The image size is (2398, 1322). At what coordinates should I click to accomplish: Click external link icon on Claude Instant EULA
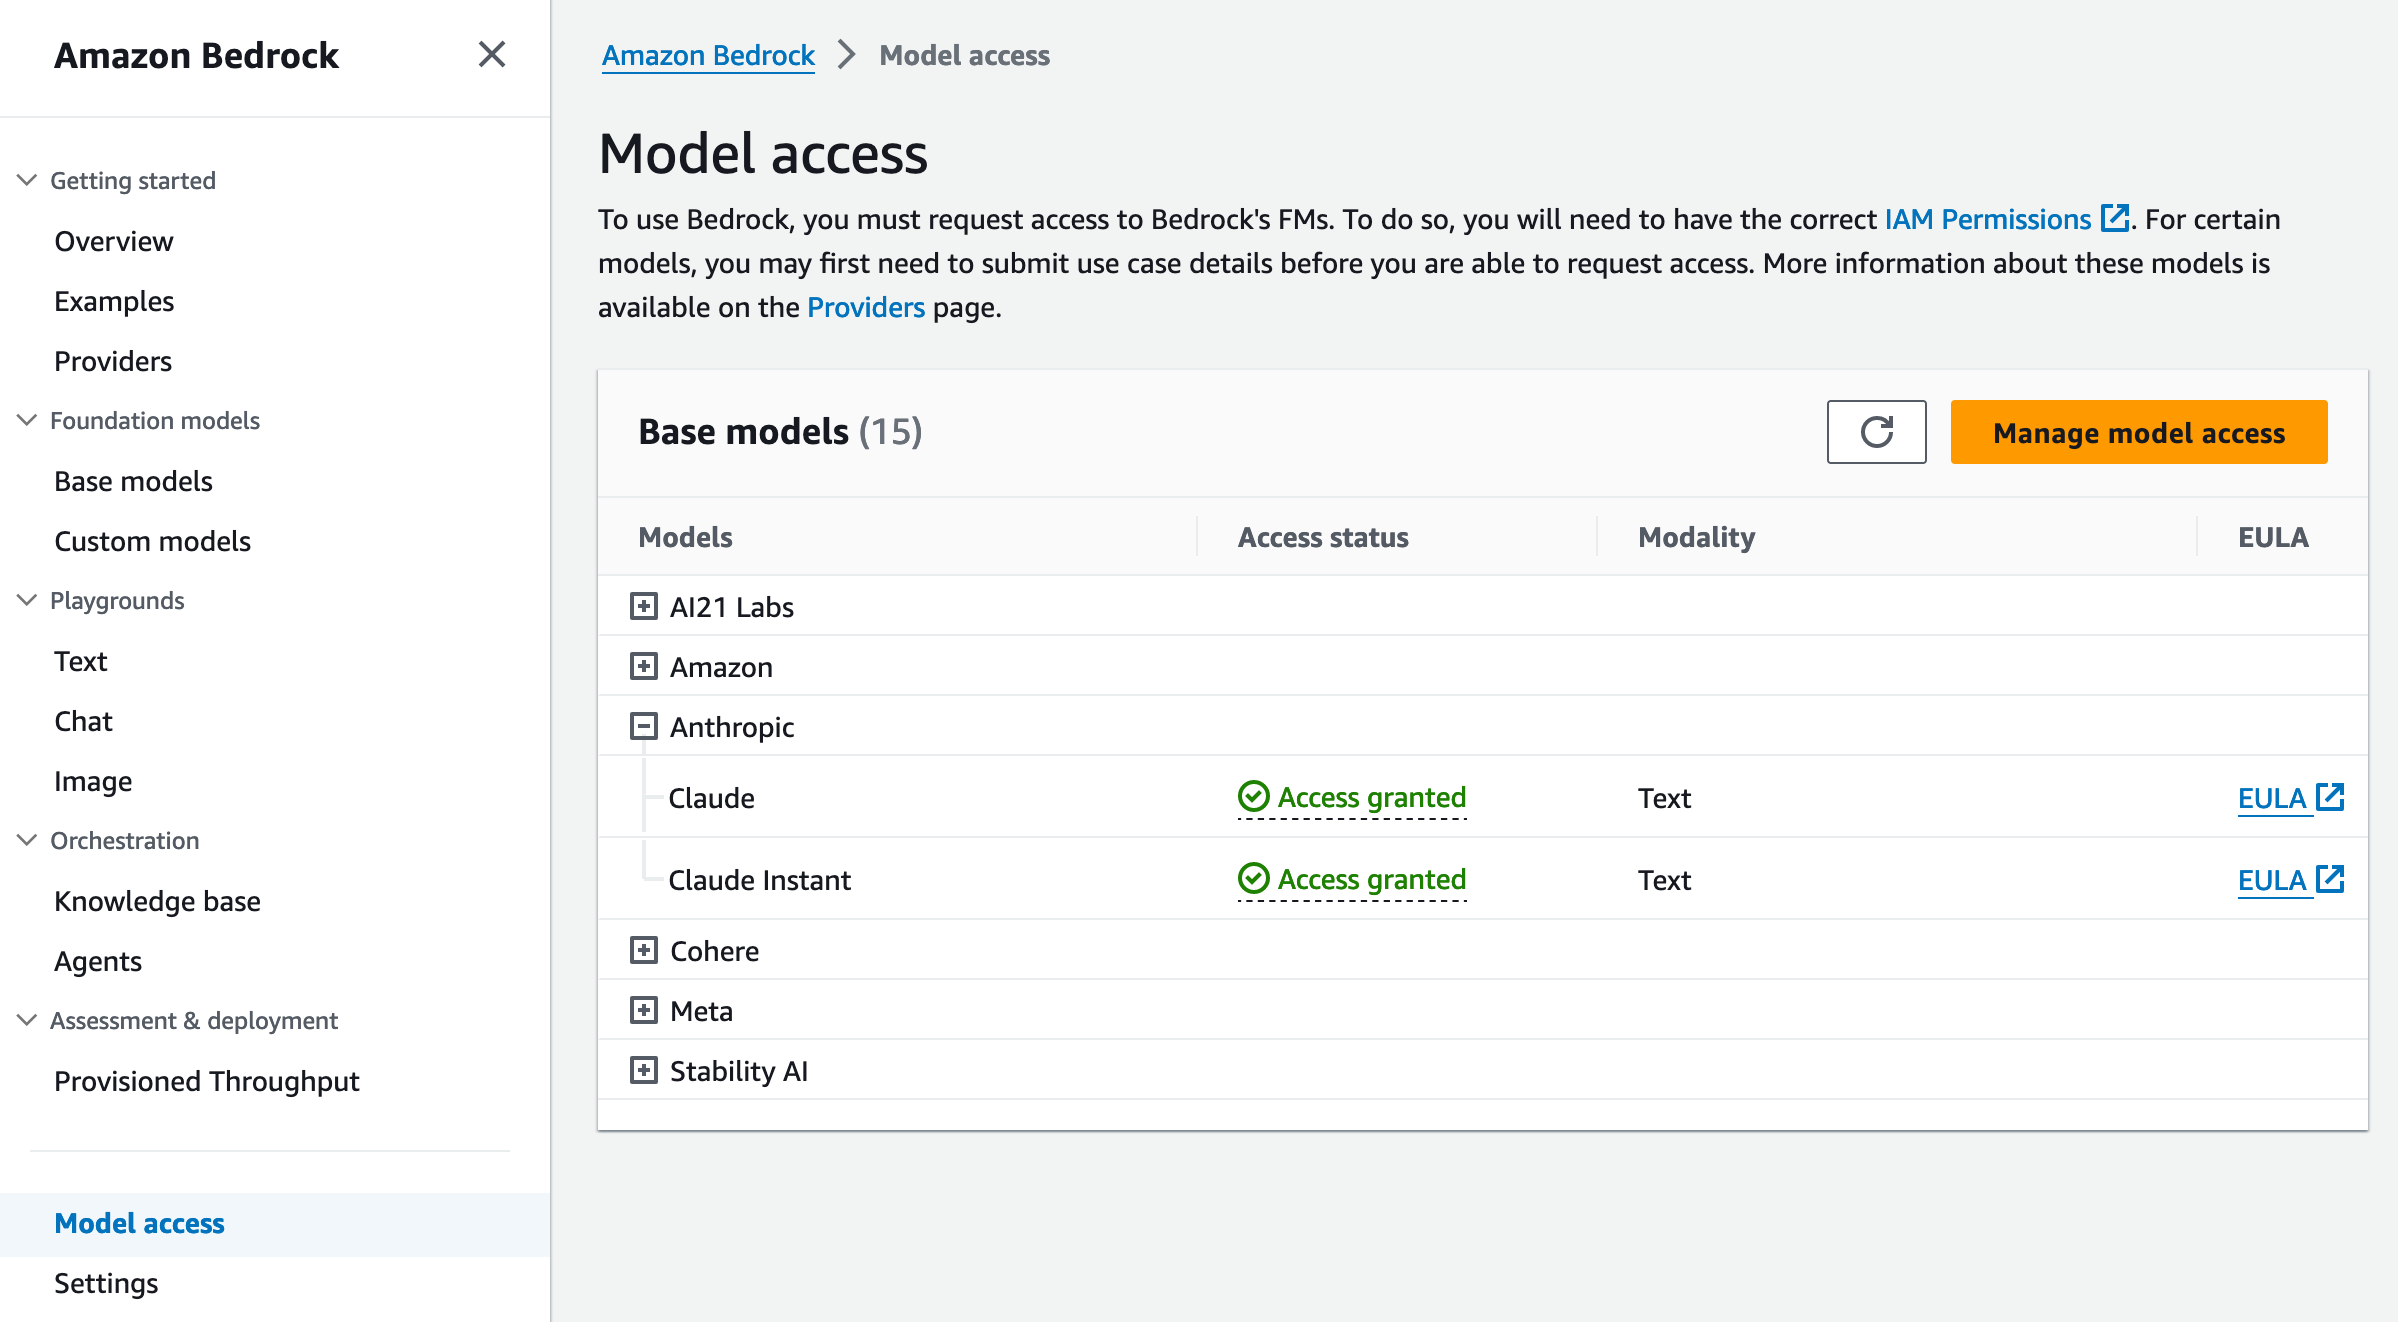[x=2330, y=879]
